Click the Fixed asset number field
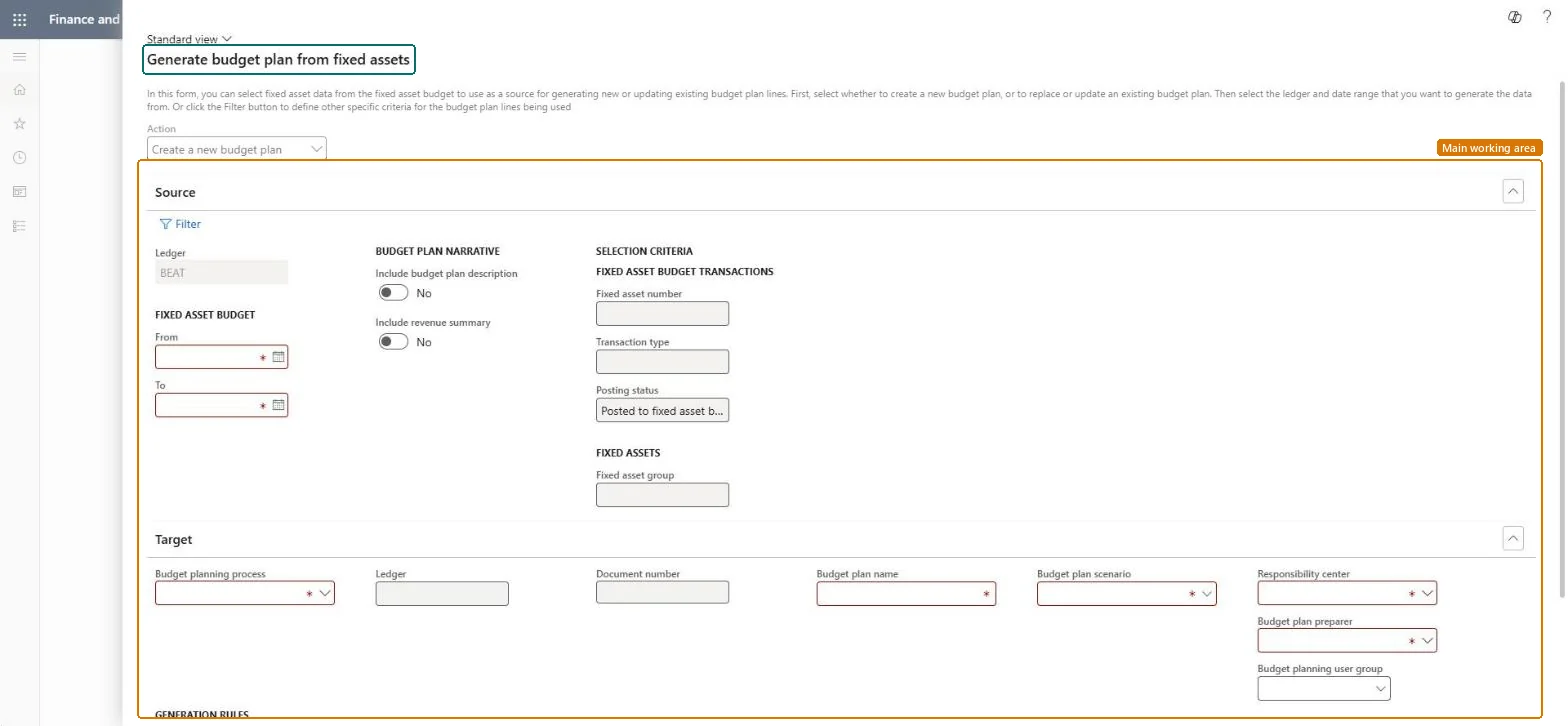The width and height of the screenshot is (1568, 726). 662,314
